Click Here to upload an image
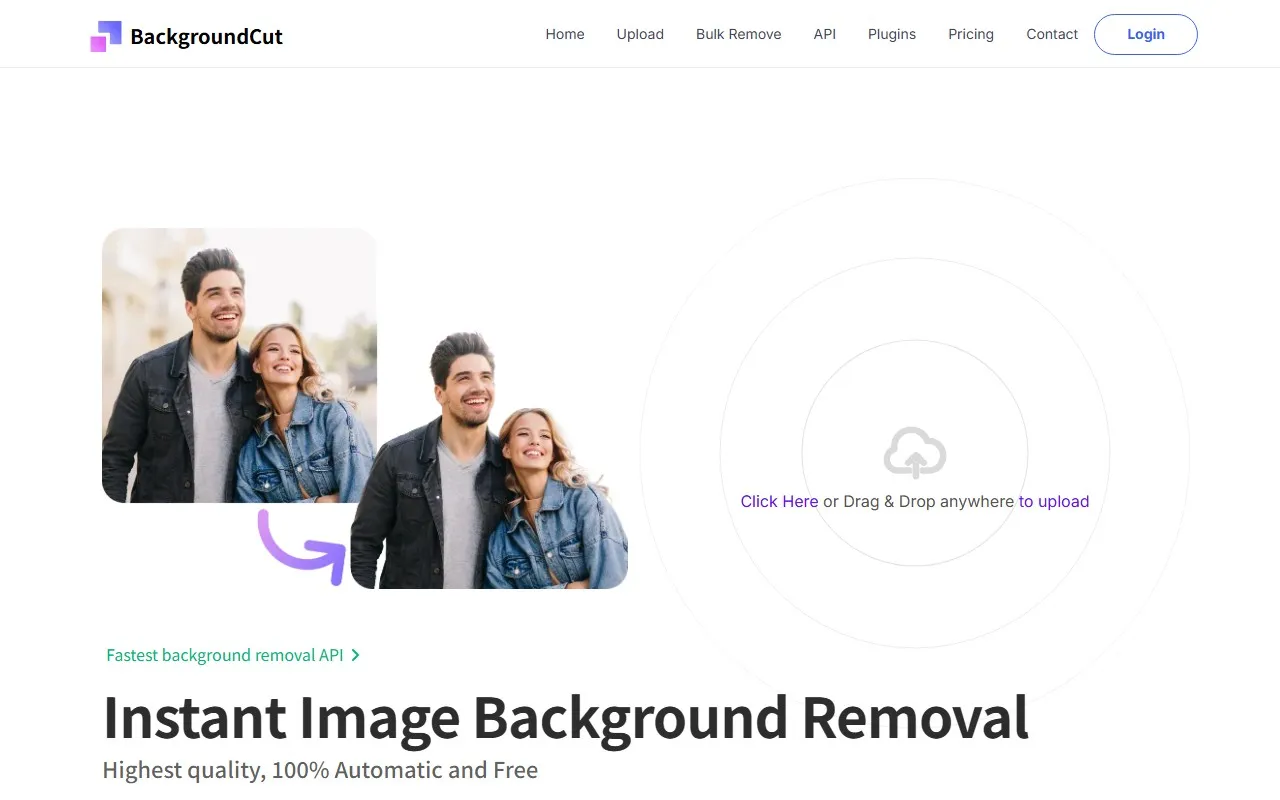Viewport: 1280px width, 800px height. tap(780, 501)
